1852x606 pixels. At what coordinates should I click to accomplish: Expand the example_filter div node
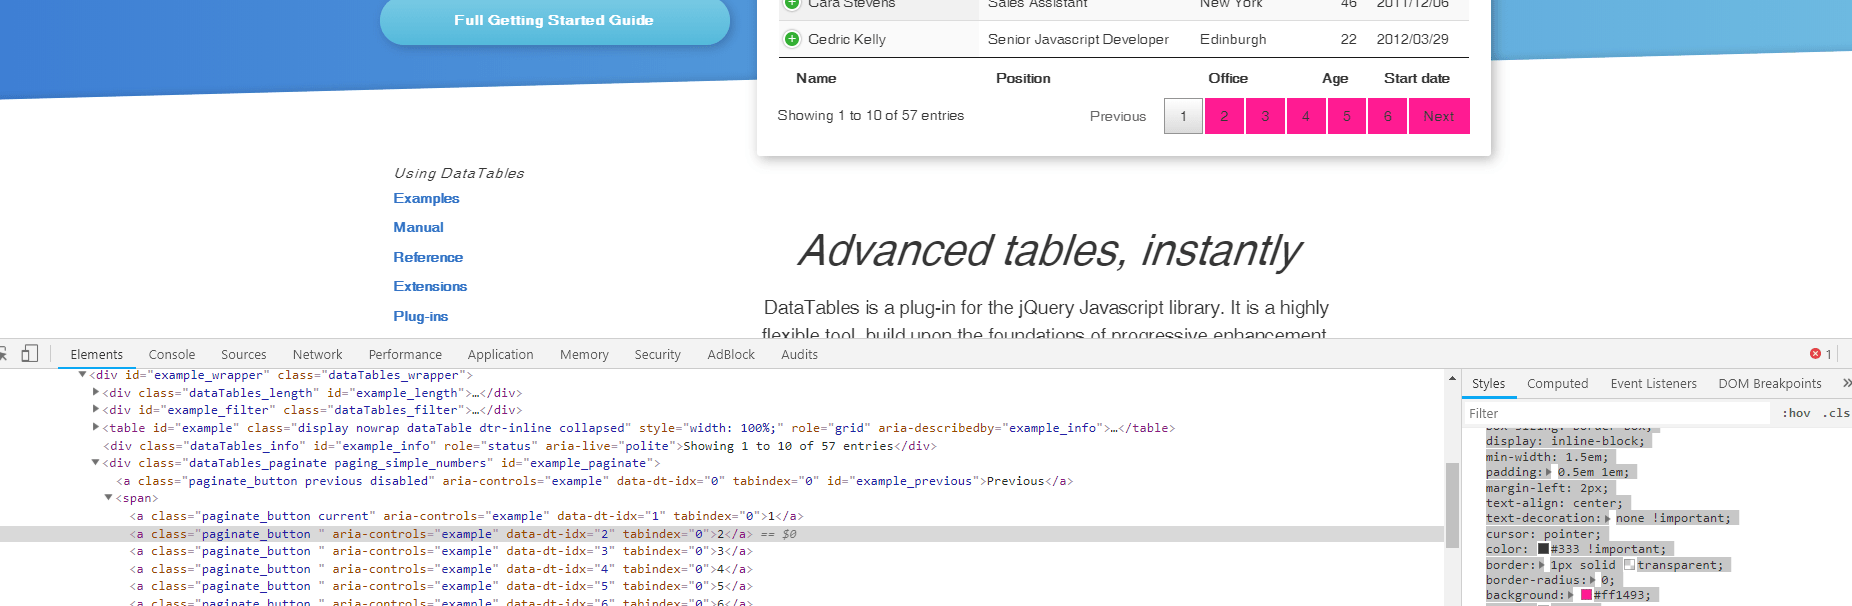[96, 410]
